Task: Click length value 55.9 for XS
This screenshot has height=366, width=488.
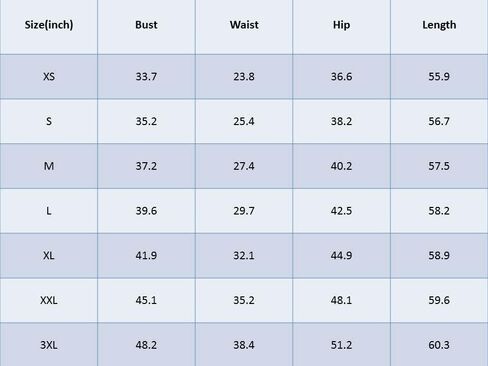Action: [439, 77]
